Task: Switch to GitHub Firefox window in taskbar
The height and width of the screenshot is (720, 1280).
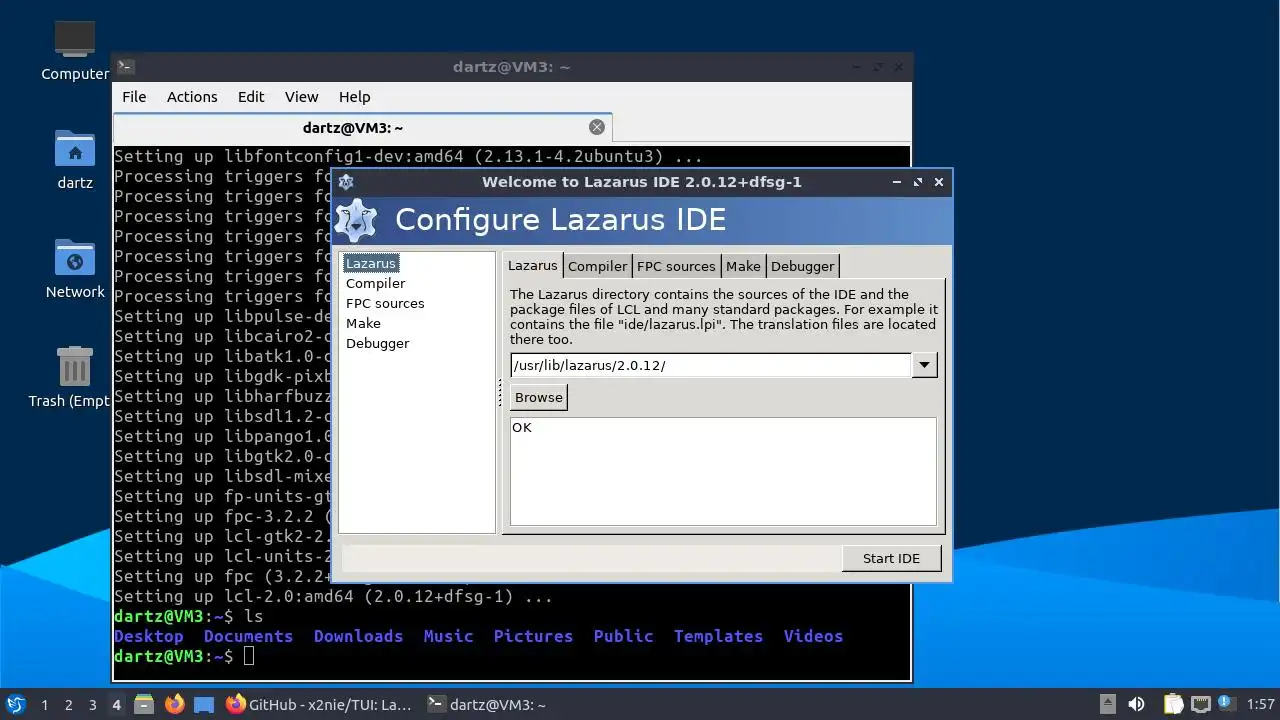Action: (318, 704)
